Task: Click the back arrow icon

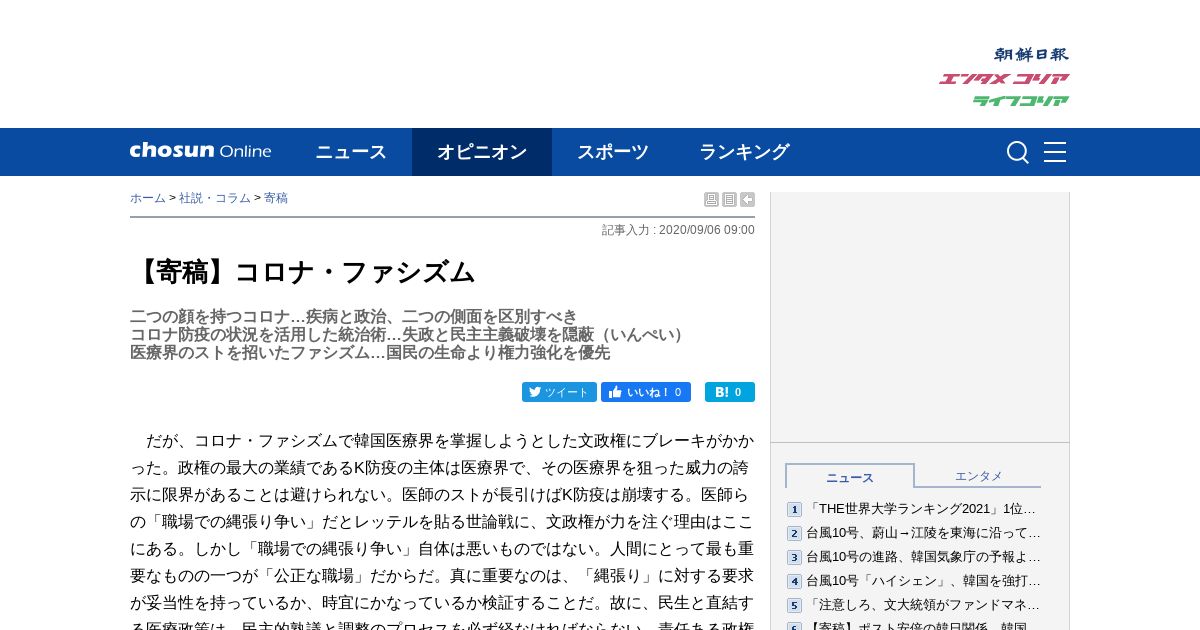Action: point(747,200)
